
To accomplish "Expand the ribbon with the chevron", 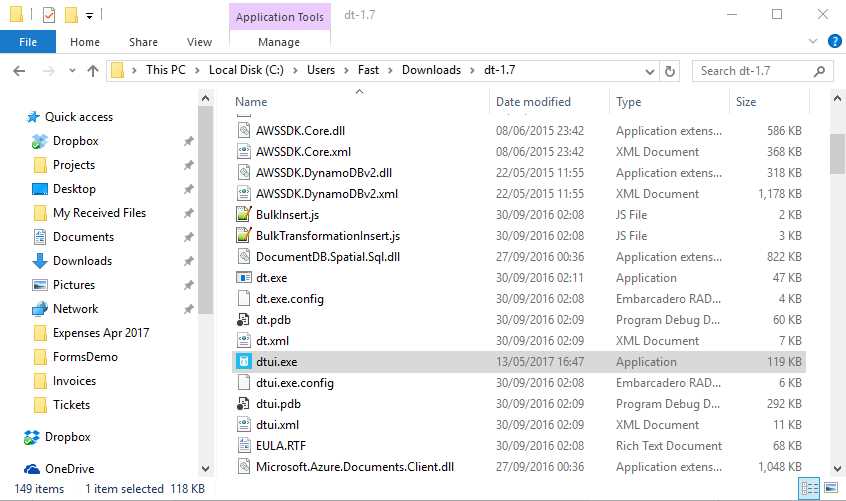I will click(x=813, y=42).
